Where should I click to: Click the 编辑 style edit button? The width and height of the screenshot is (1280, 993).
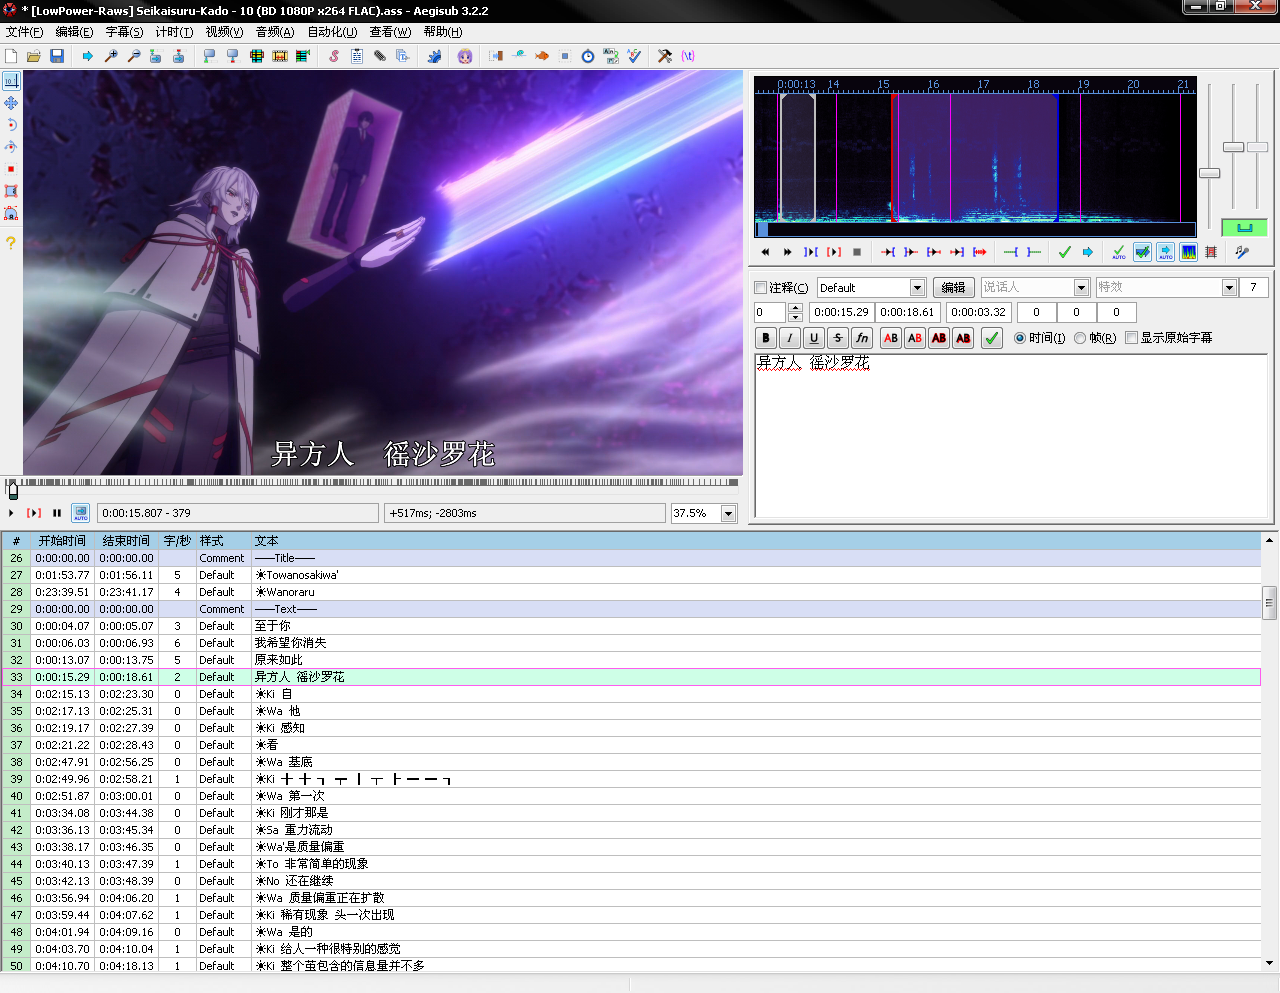[x=954, y=288]
